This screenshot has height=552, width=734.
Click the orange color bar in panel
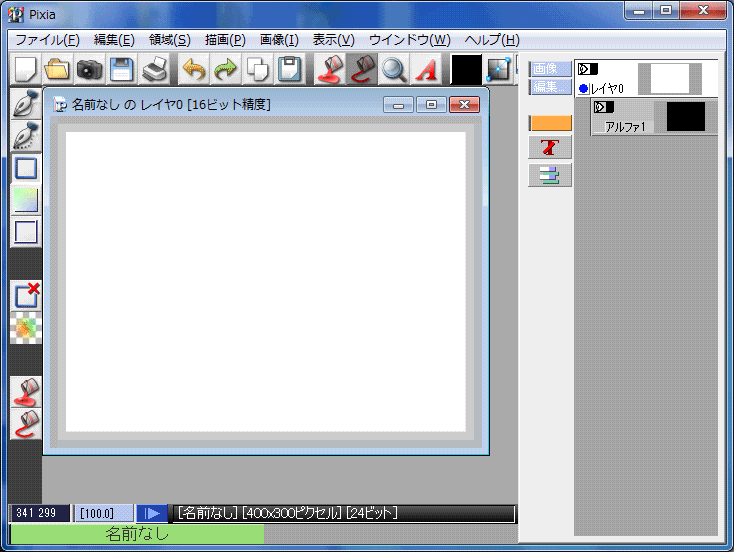click(550, 123)
